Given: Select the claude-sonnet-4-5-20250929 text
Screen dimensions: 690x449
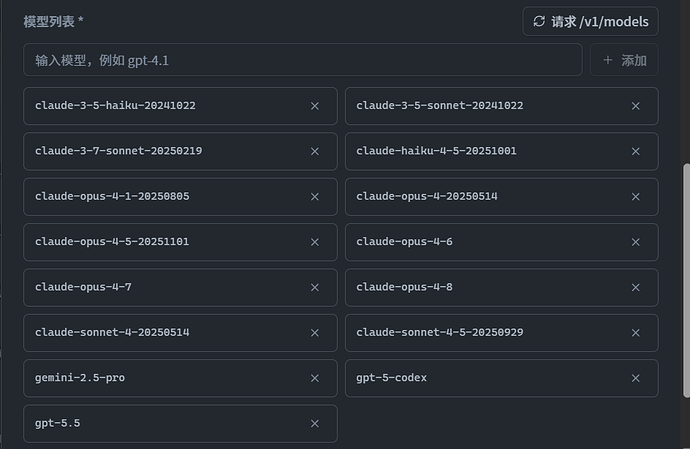Looking at the screenshot, I should pos(440,332).
